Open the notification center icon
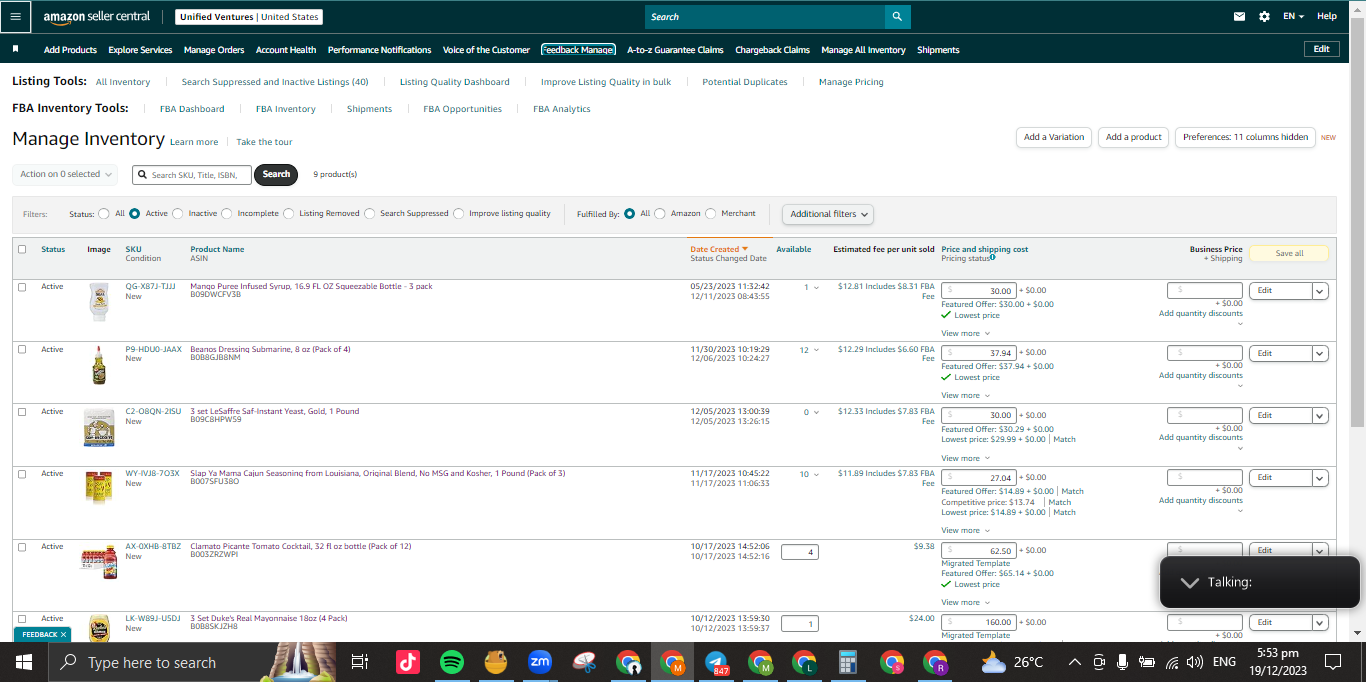The width and height of the screenshot is (1366, 682). (1332, 662)
